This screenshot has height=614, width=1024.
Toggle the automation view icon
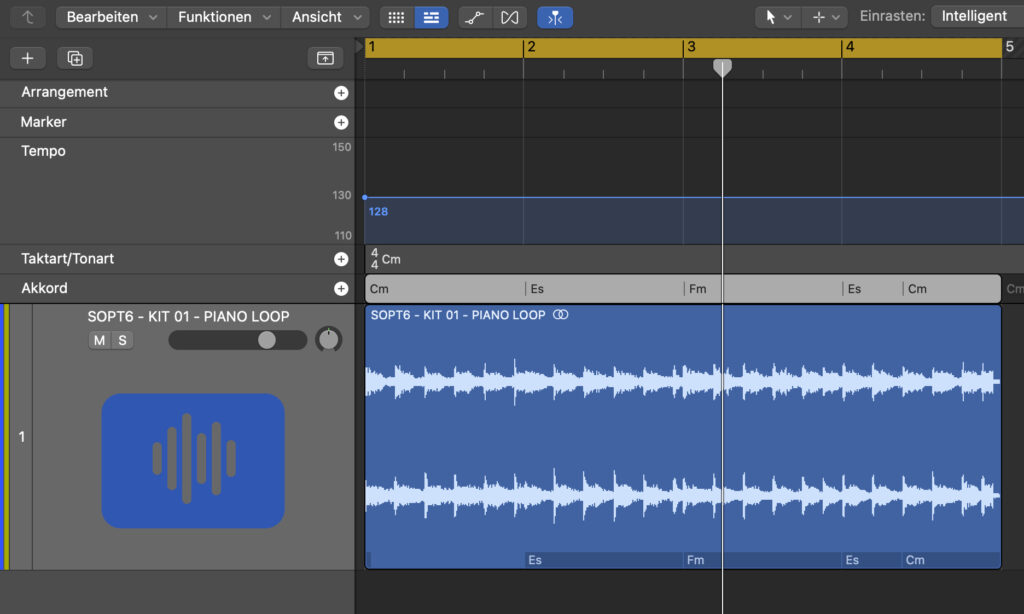pos(475,17)
